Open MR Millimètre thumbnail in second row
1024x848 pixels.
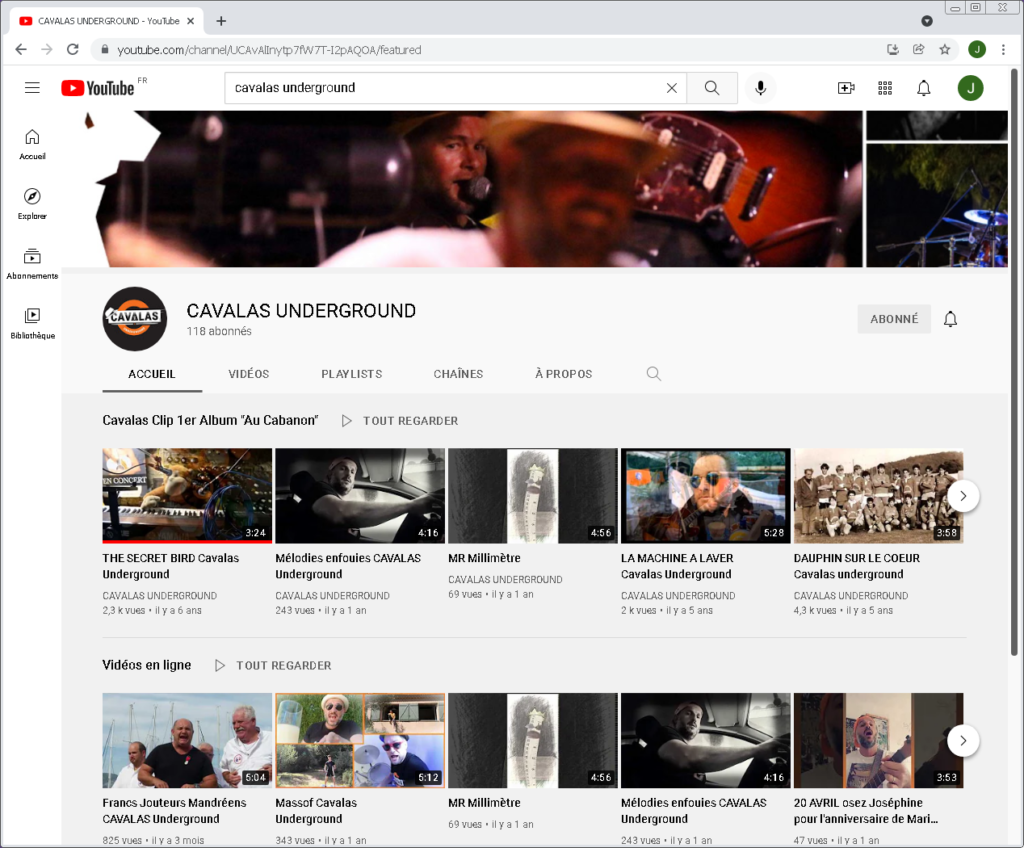pyautogui.click(x=533, y=740)
